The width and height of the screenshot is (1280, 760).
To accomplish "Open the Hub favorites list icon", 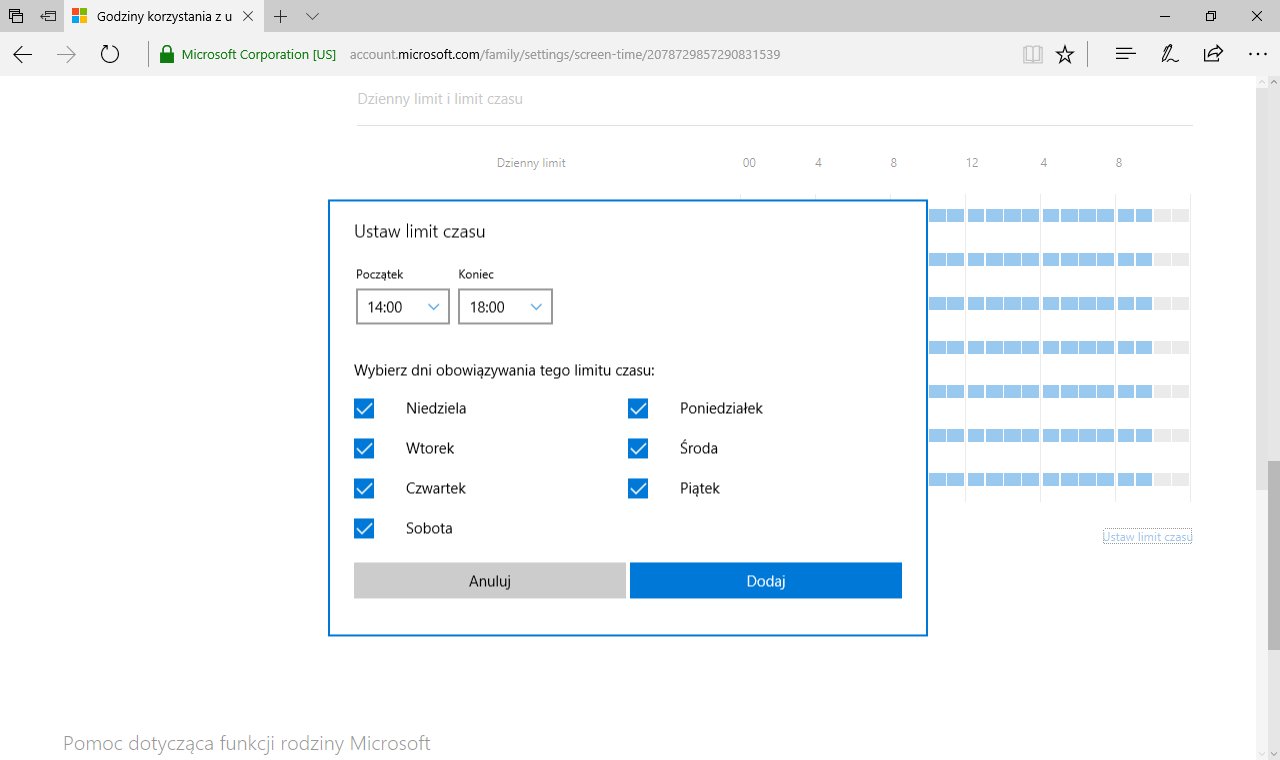I will pyautogui.click(x=1125, y=55).
